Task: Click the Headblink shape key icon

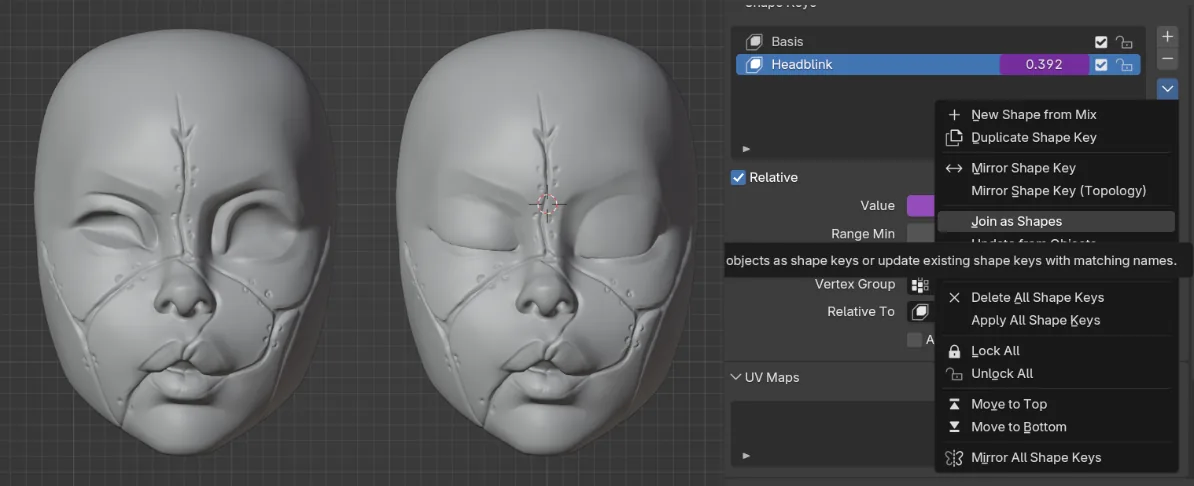Action: [754, 65]
